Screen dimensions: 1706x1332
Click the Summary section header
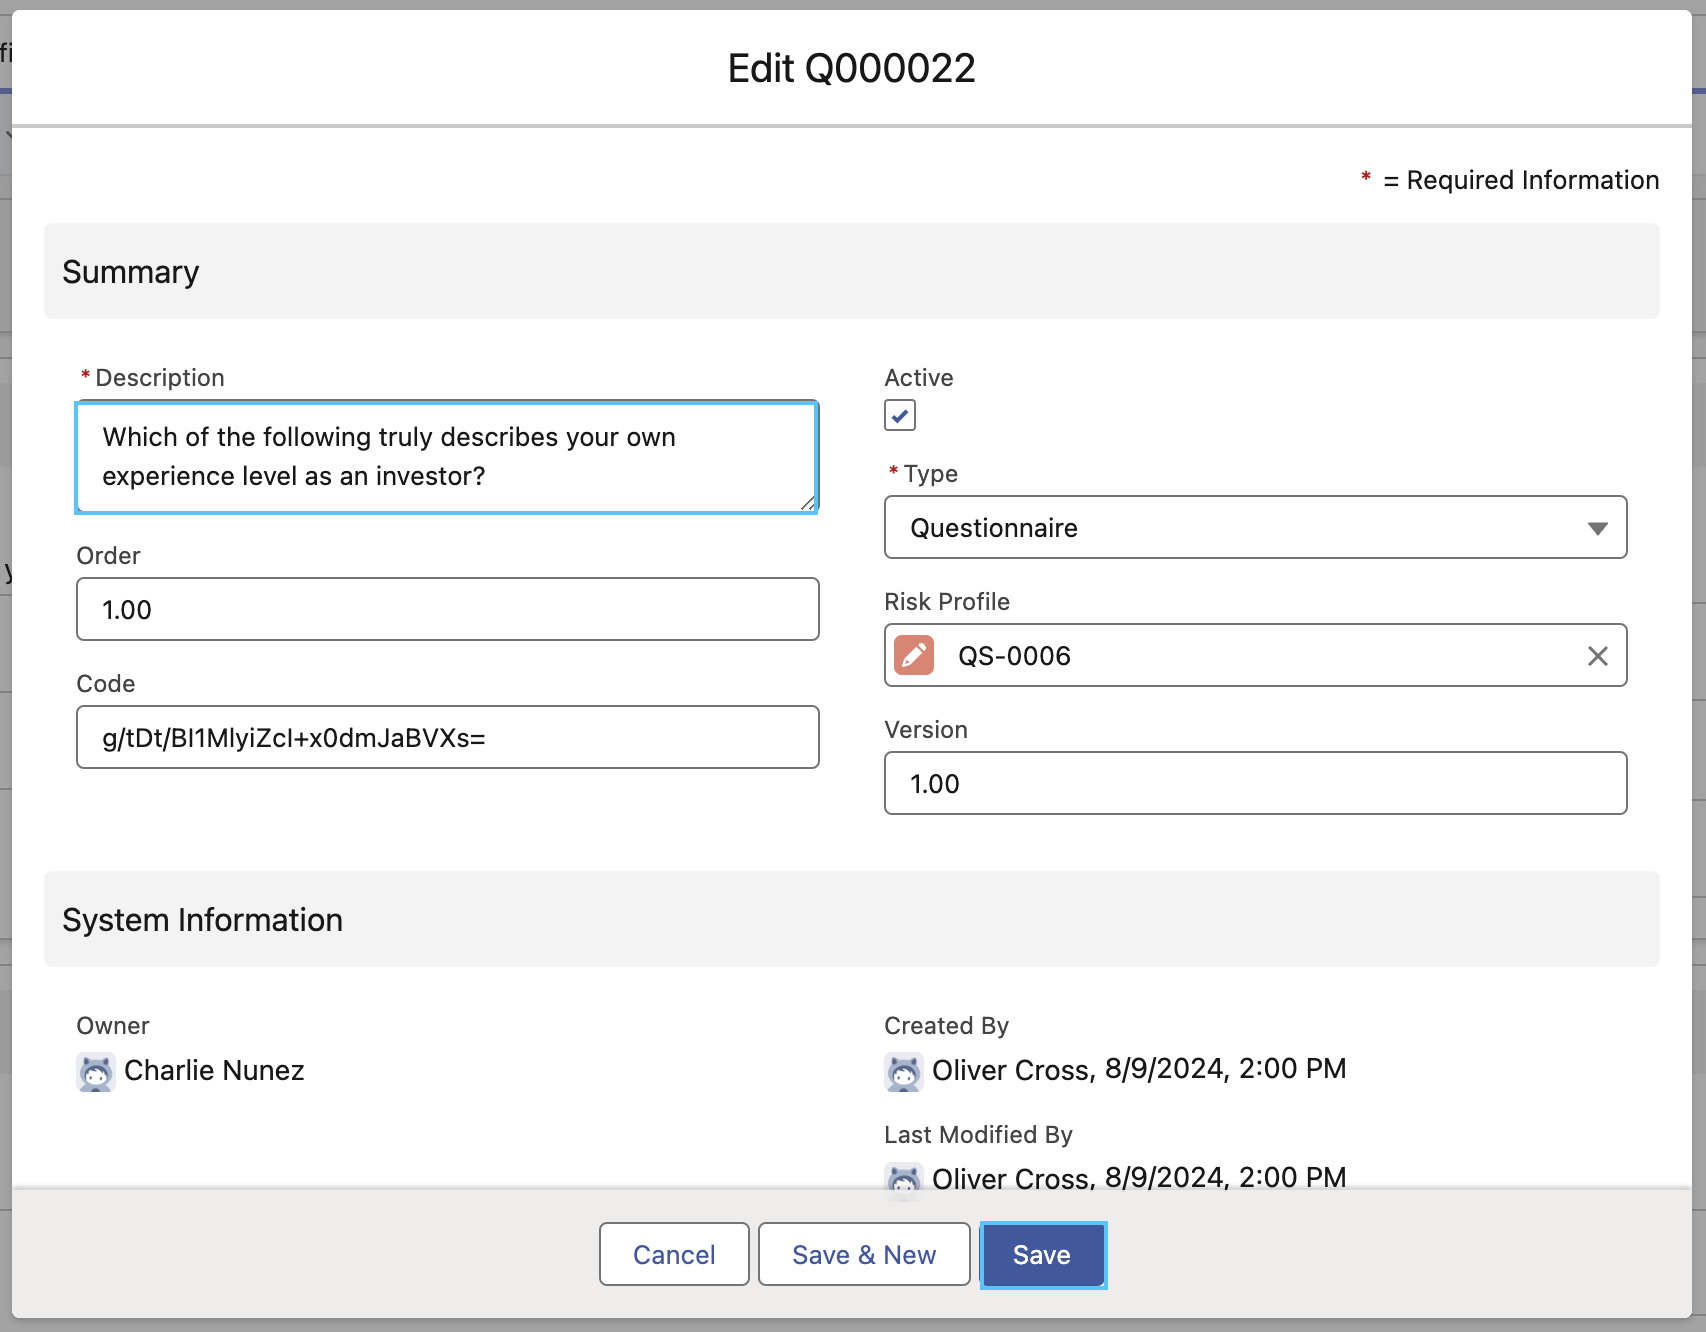click(x=852, y=271)
